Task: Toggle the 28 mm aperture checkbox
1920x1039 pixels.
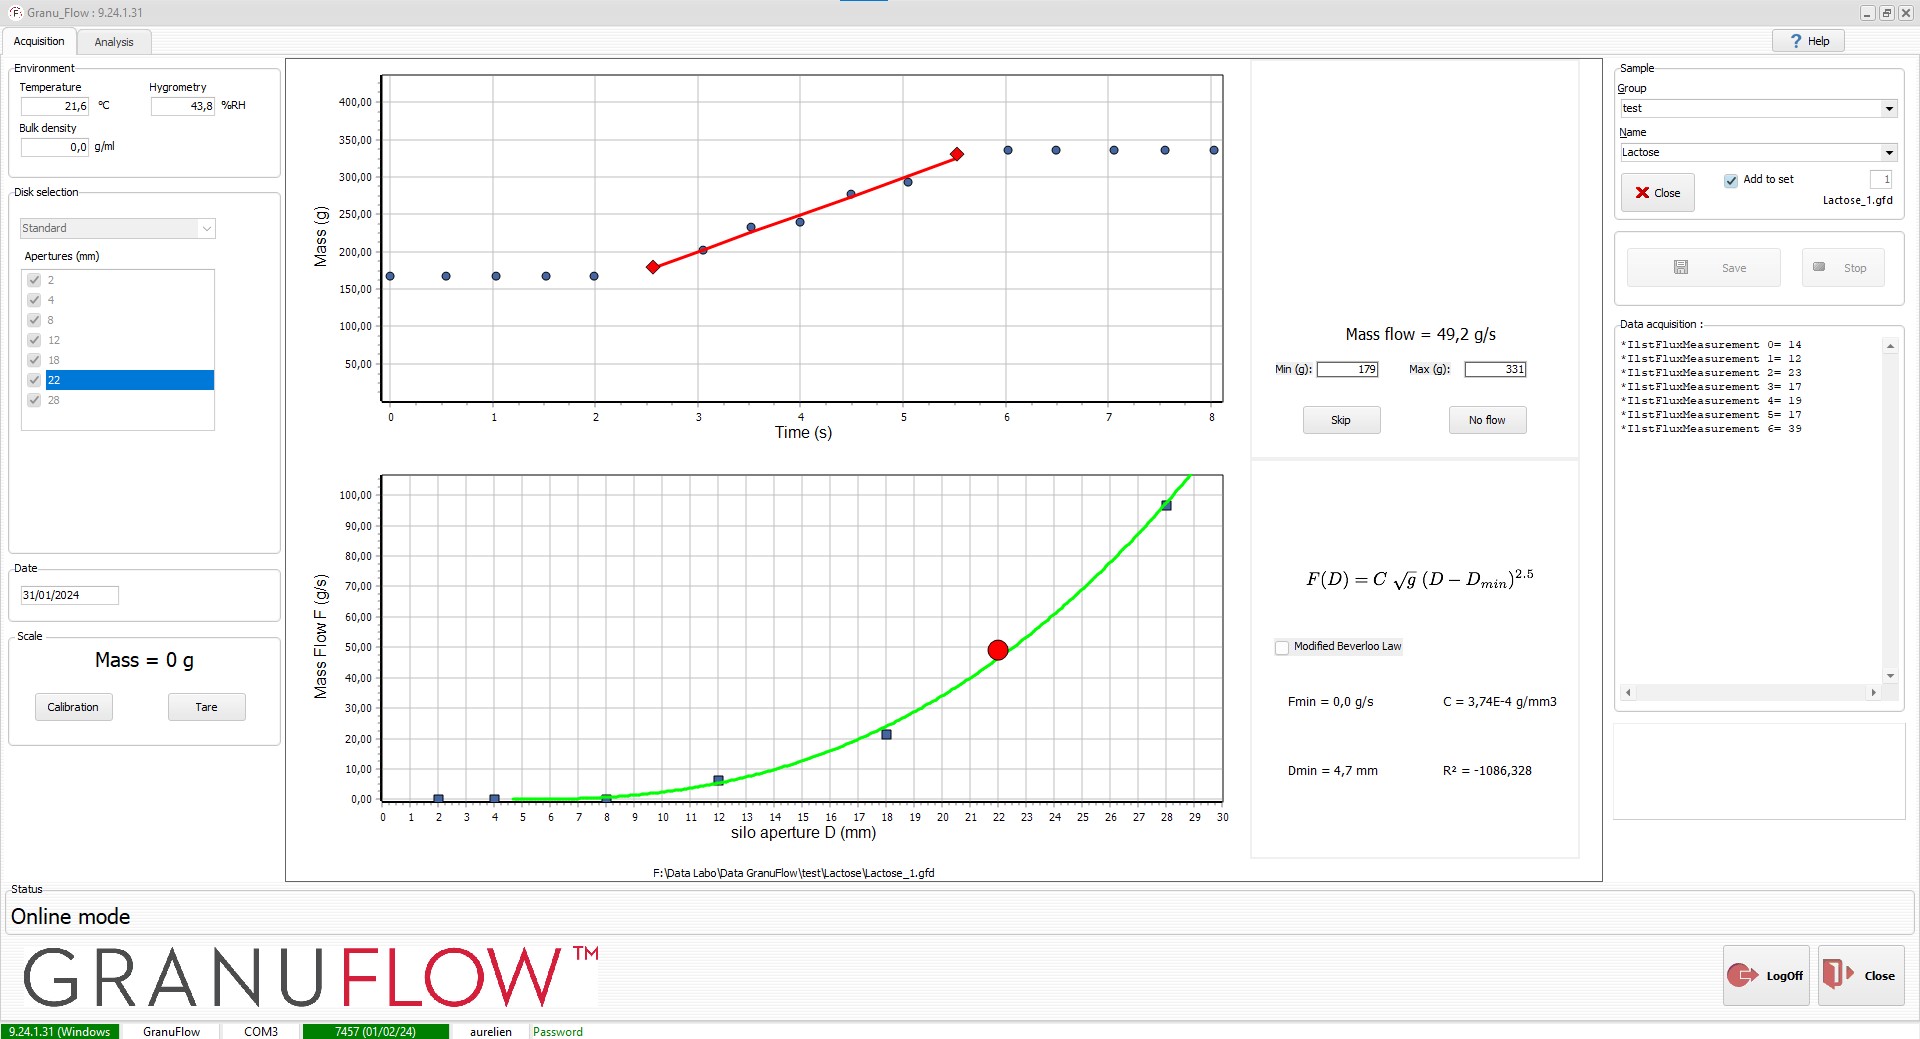Action: pyautogui.click(x=34, y=400)
